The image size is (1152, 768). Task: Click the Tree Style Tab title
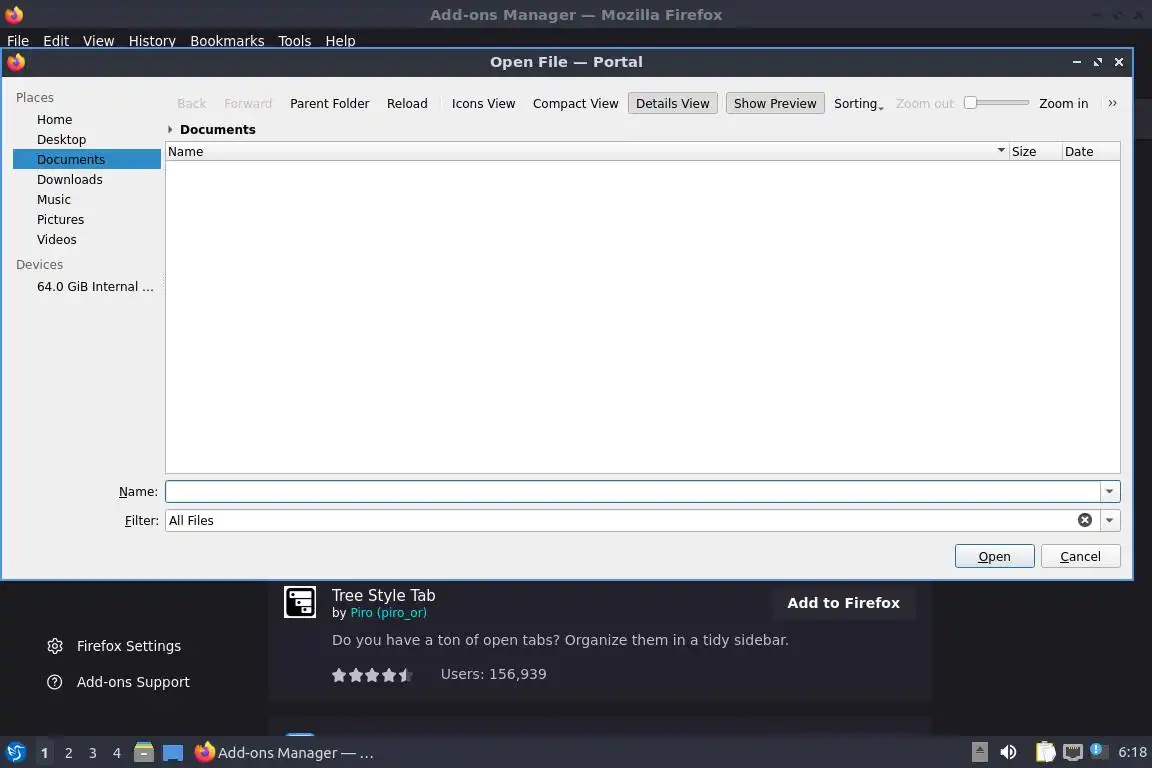(384, 595)
